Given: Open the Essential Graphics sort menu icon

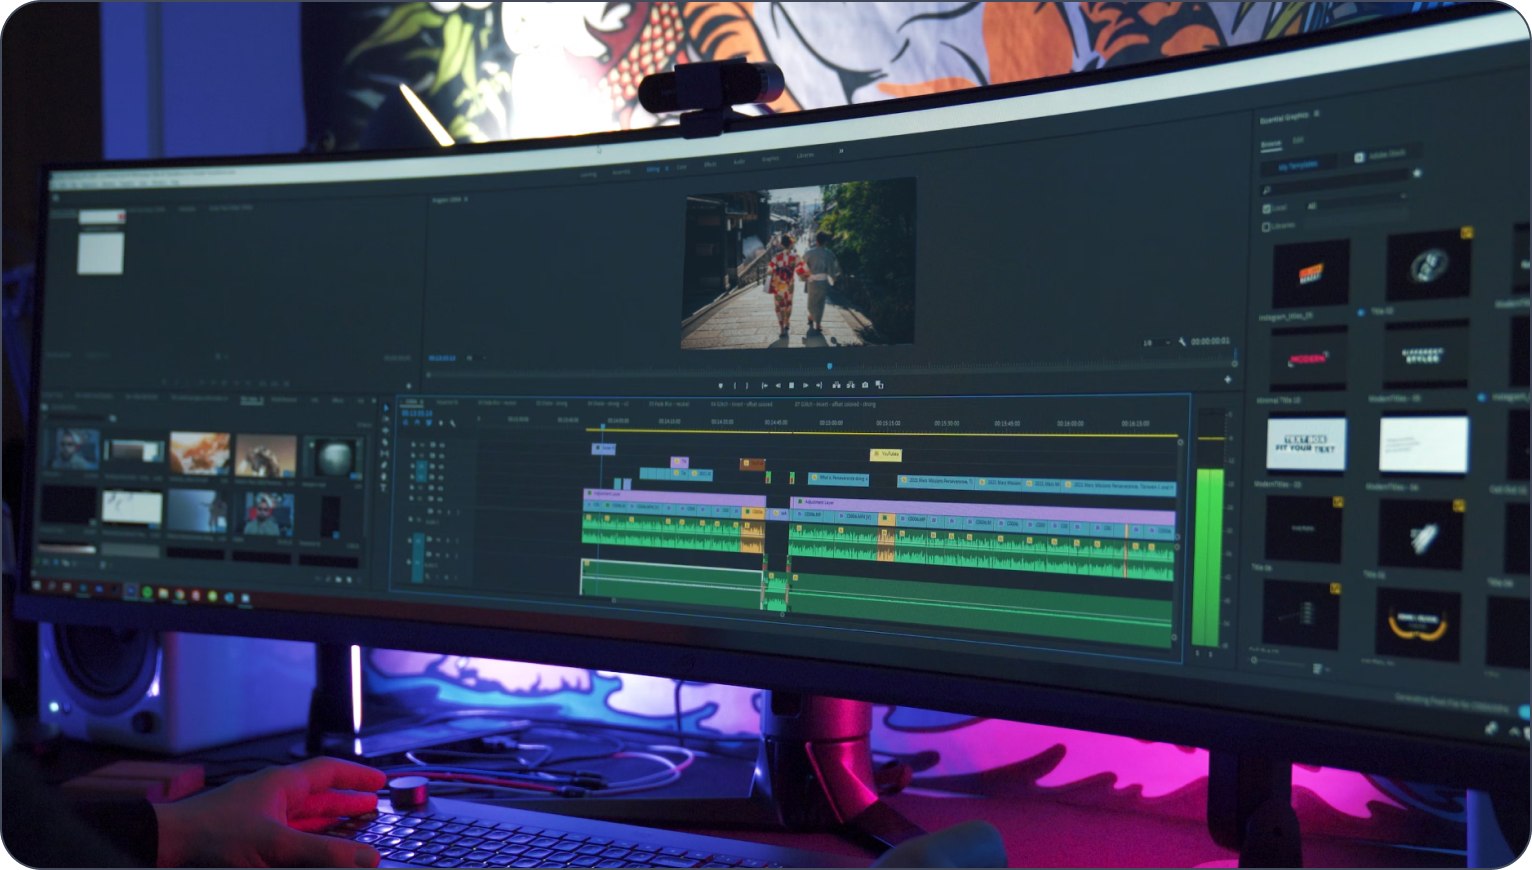Looking at the screenshot, I should point(1318,668).
